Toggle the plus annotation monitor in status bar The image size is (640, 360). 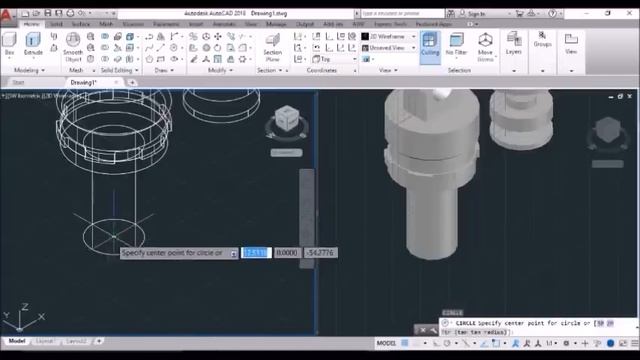point(585,343)
